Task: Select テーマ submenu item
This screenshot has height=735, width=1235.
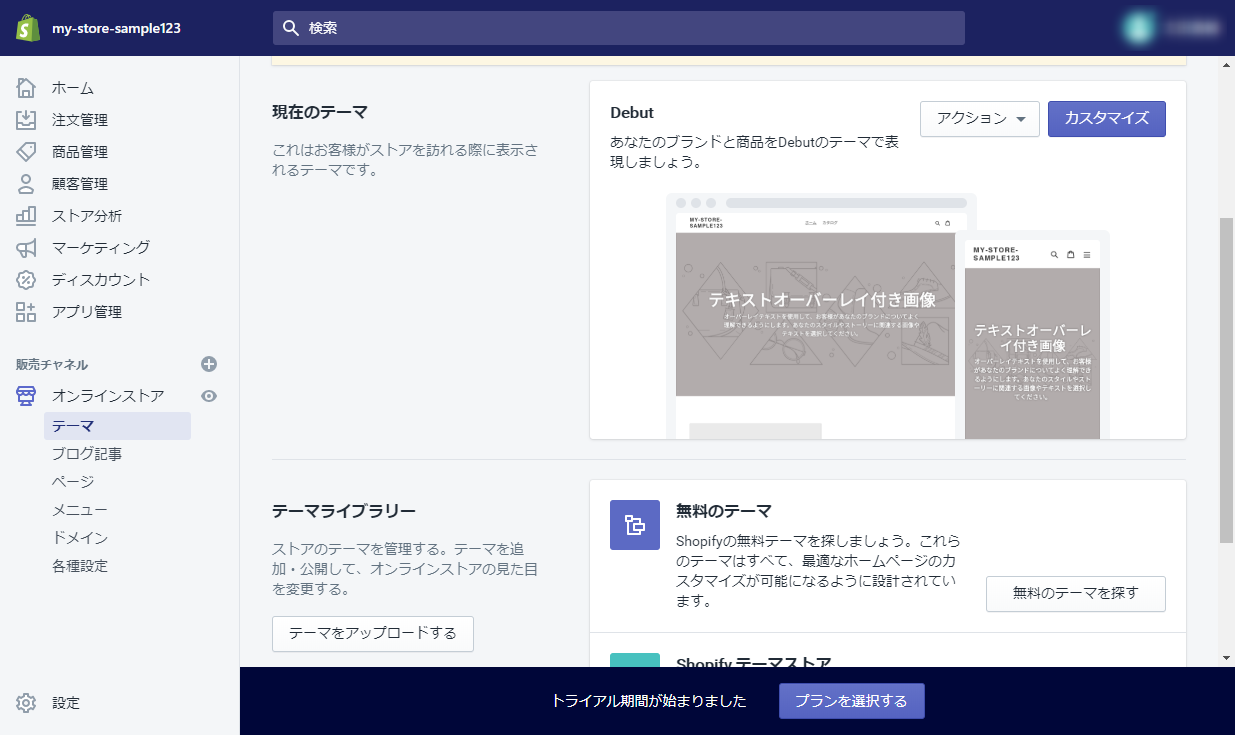Action: pyautogui.click(x=117, y=426)
